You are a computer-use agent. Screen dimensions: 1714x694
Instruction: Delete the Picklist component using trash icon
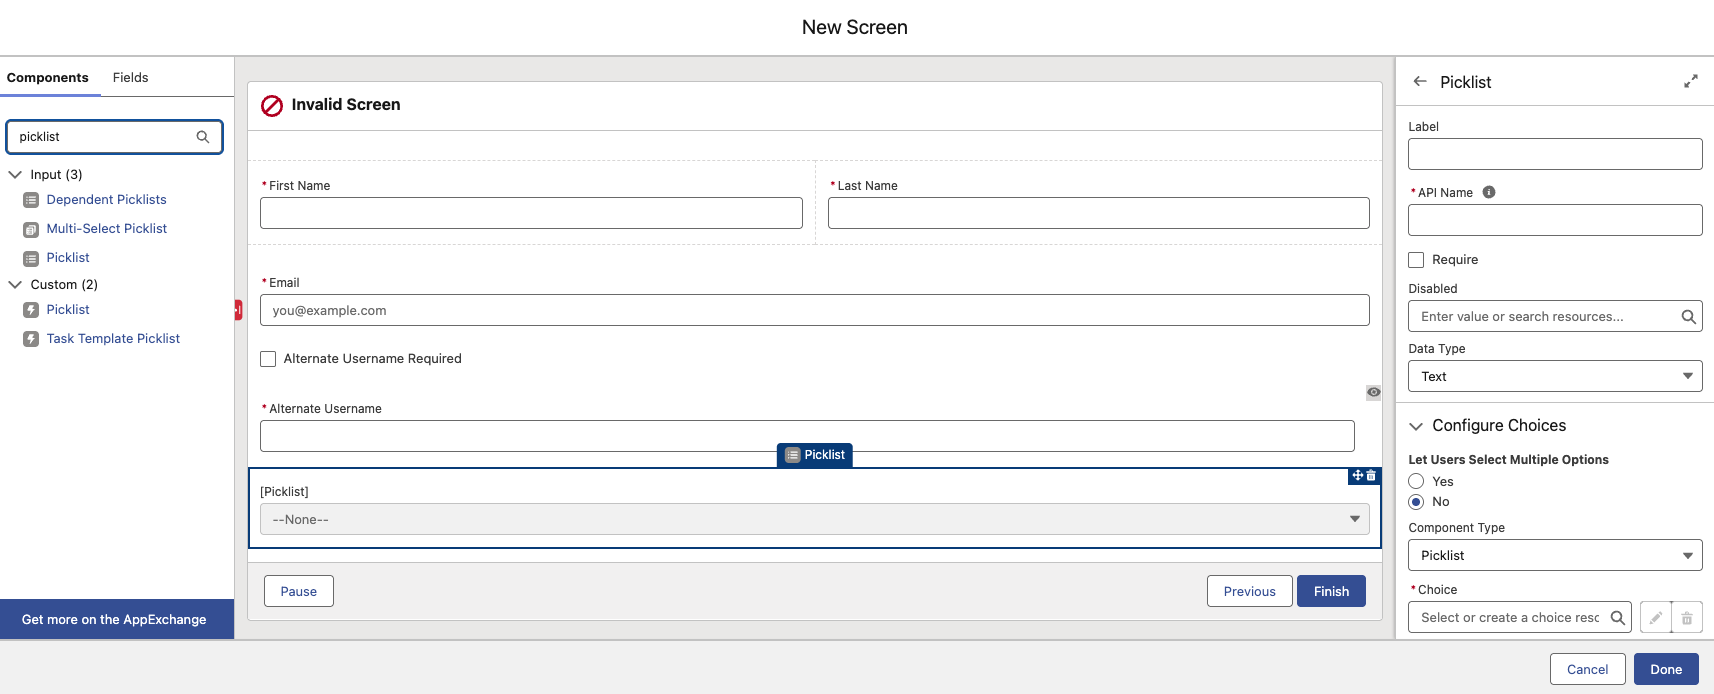(x=1371, y=476)
